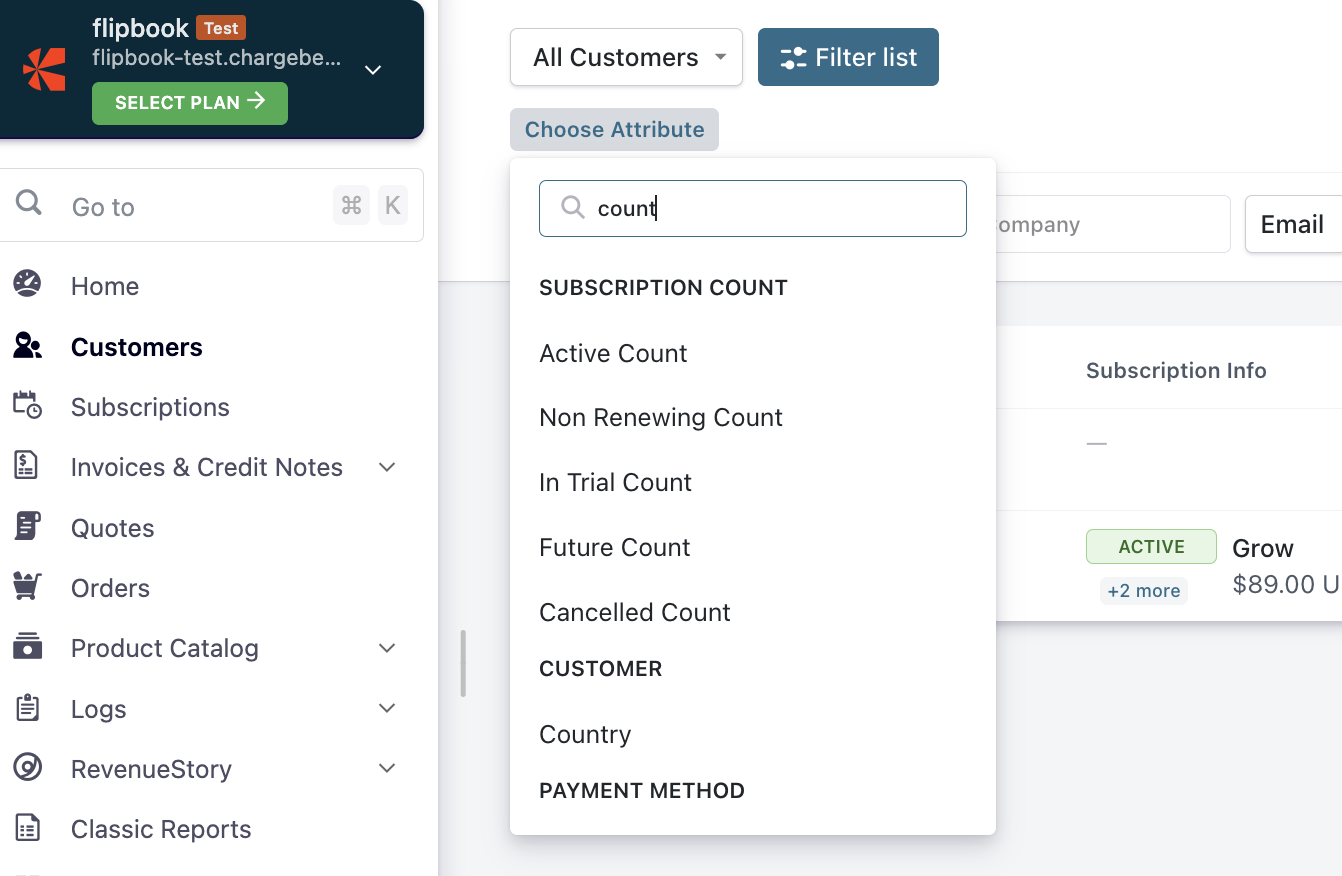This screenshot has height=876, width=1342.
Task: Open the Subscriptions calendar icon
Action: point(27,405)
